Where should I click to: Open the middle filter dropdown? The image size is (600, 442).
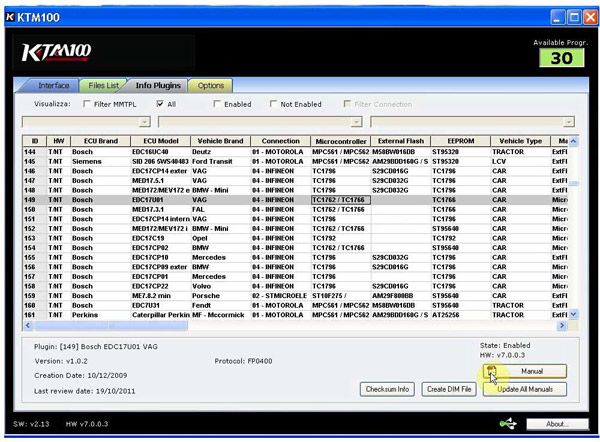(x=356, y=122)
